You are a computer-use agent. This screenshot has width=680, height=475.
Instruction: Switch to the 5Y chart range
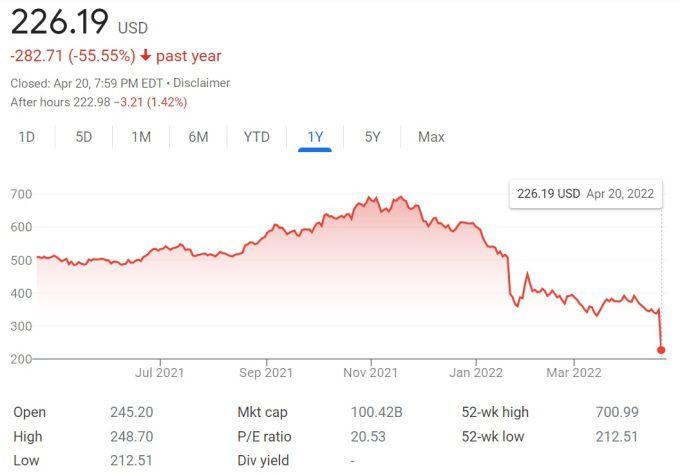[372, 137]
